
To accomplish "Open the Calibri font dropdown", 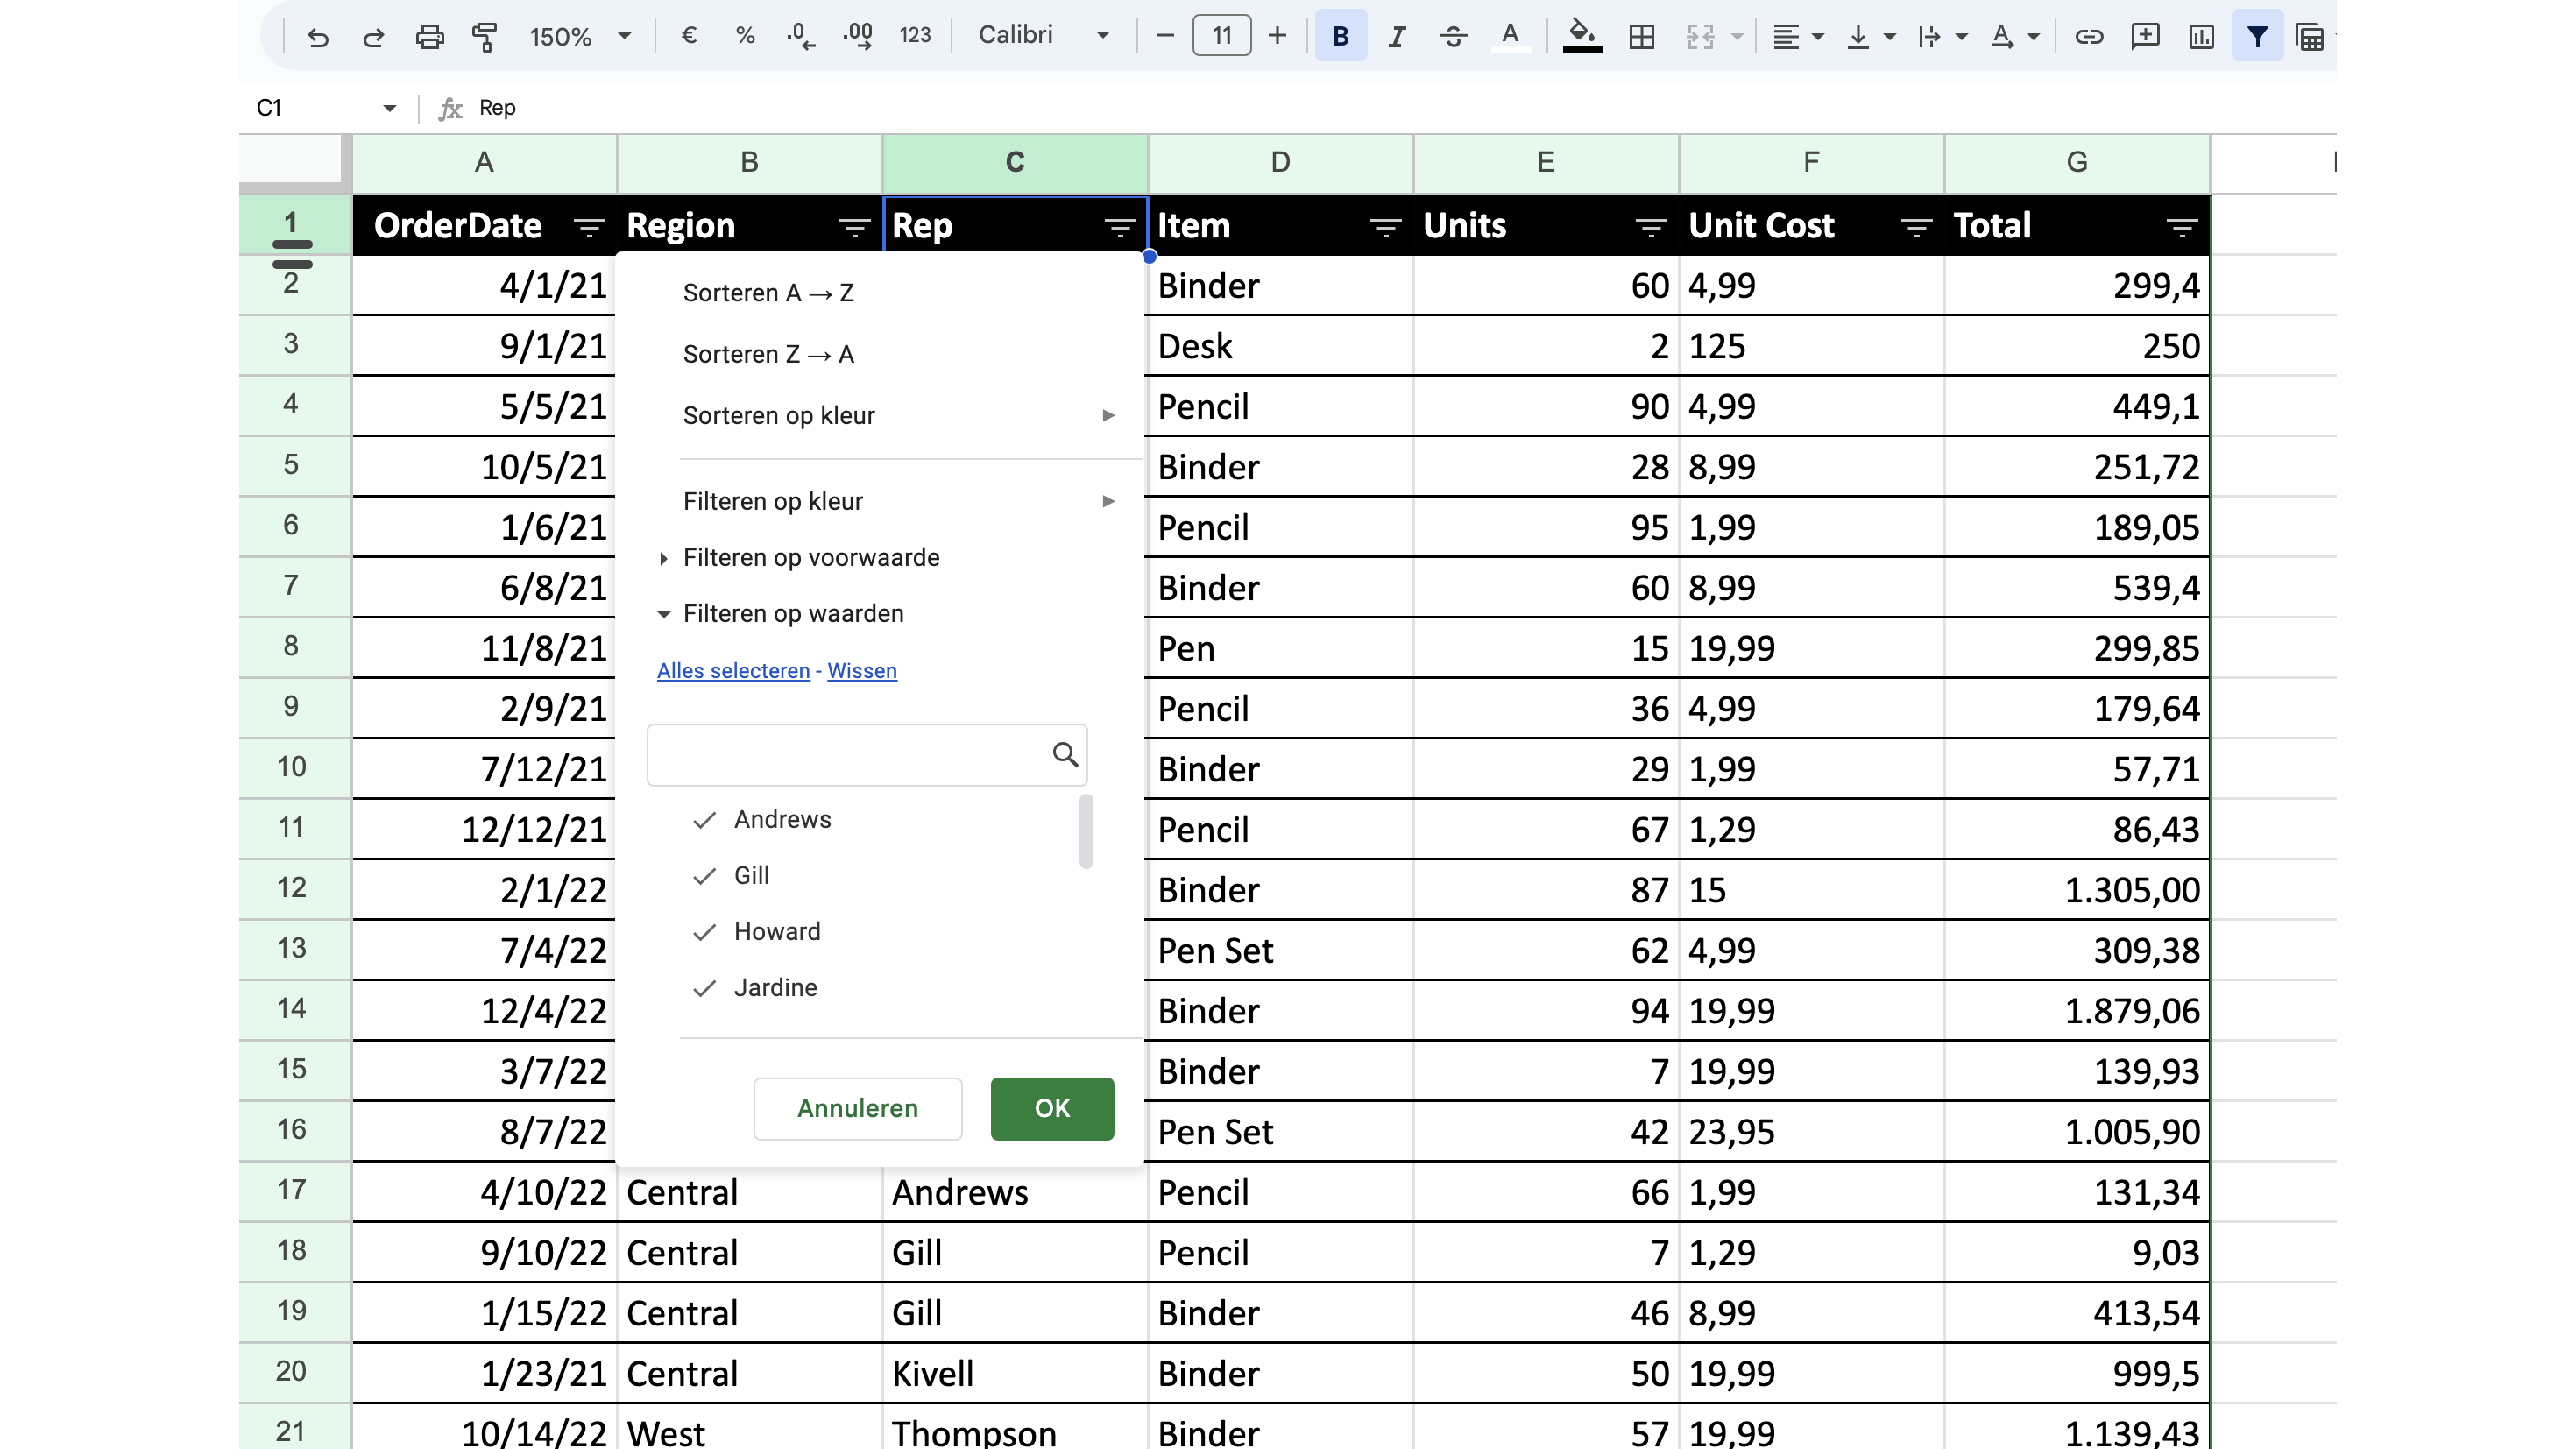I will (1043, 36).
